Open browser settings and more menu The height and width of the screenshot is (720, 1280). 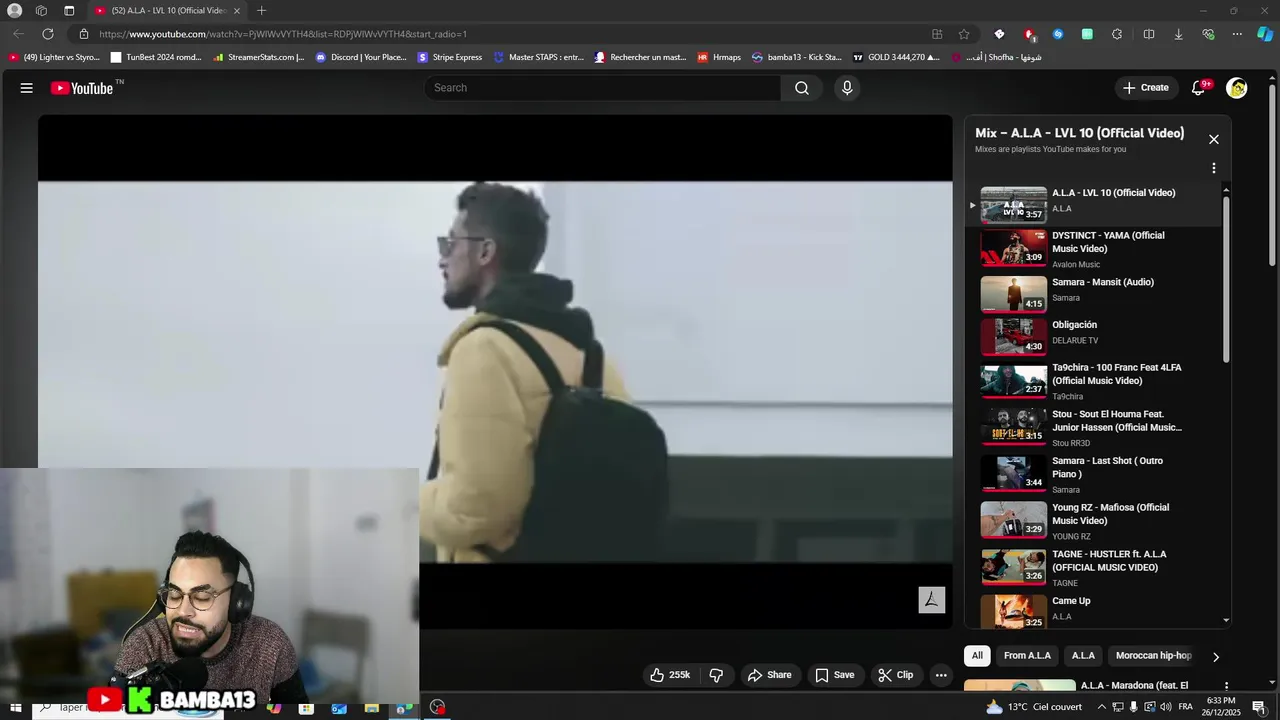click(1237, 34)
